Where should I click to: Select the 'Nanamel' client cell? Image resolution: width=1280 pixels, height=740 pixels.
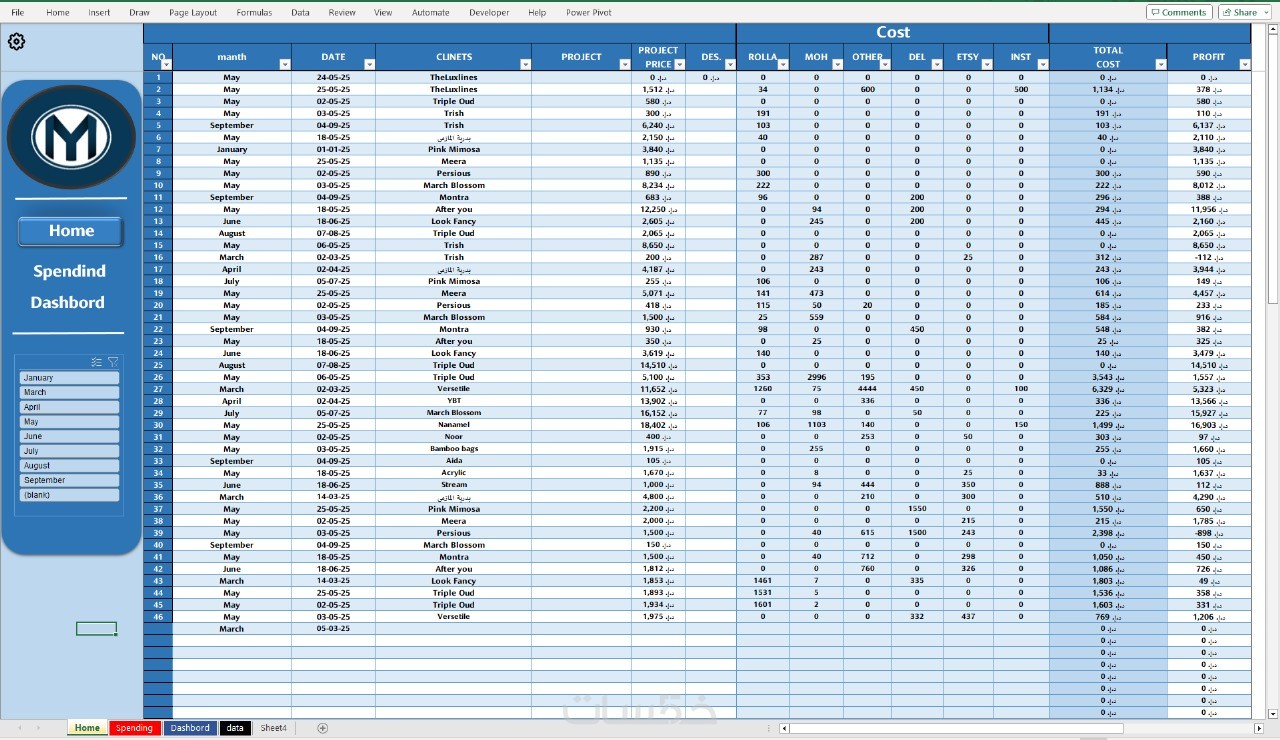[454, 425]
